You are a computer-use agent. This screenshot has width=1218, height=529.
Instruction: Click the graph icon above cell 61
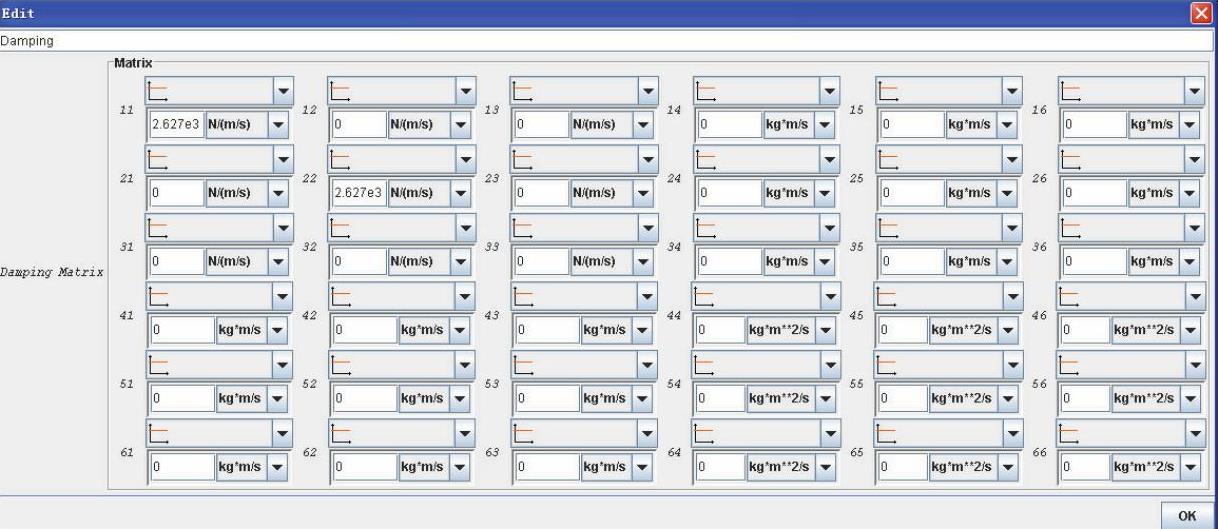click(158, 433)
